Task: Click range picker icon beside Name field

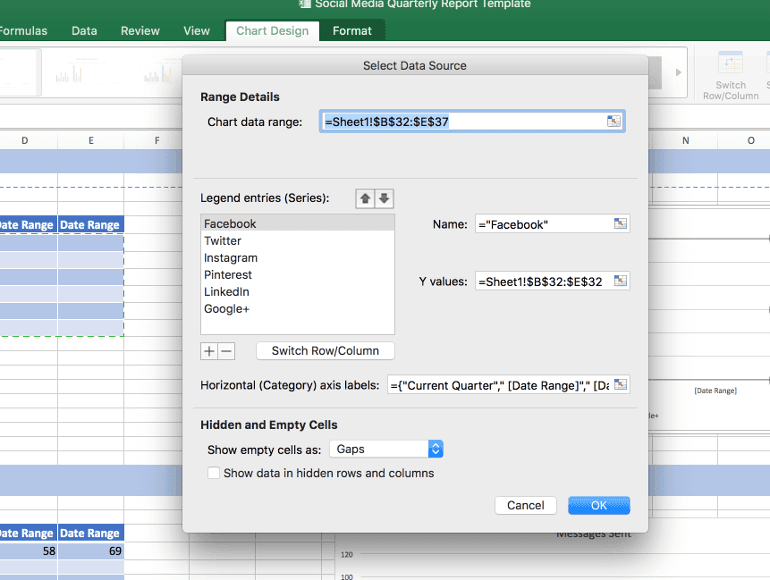Action: (x=620, y=224)
